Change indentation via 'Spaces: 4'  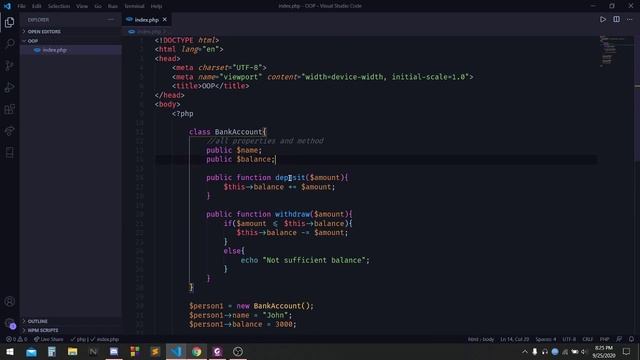point(546,339)
